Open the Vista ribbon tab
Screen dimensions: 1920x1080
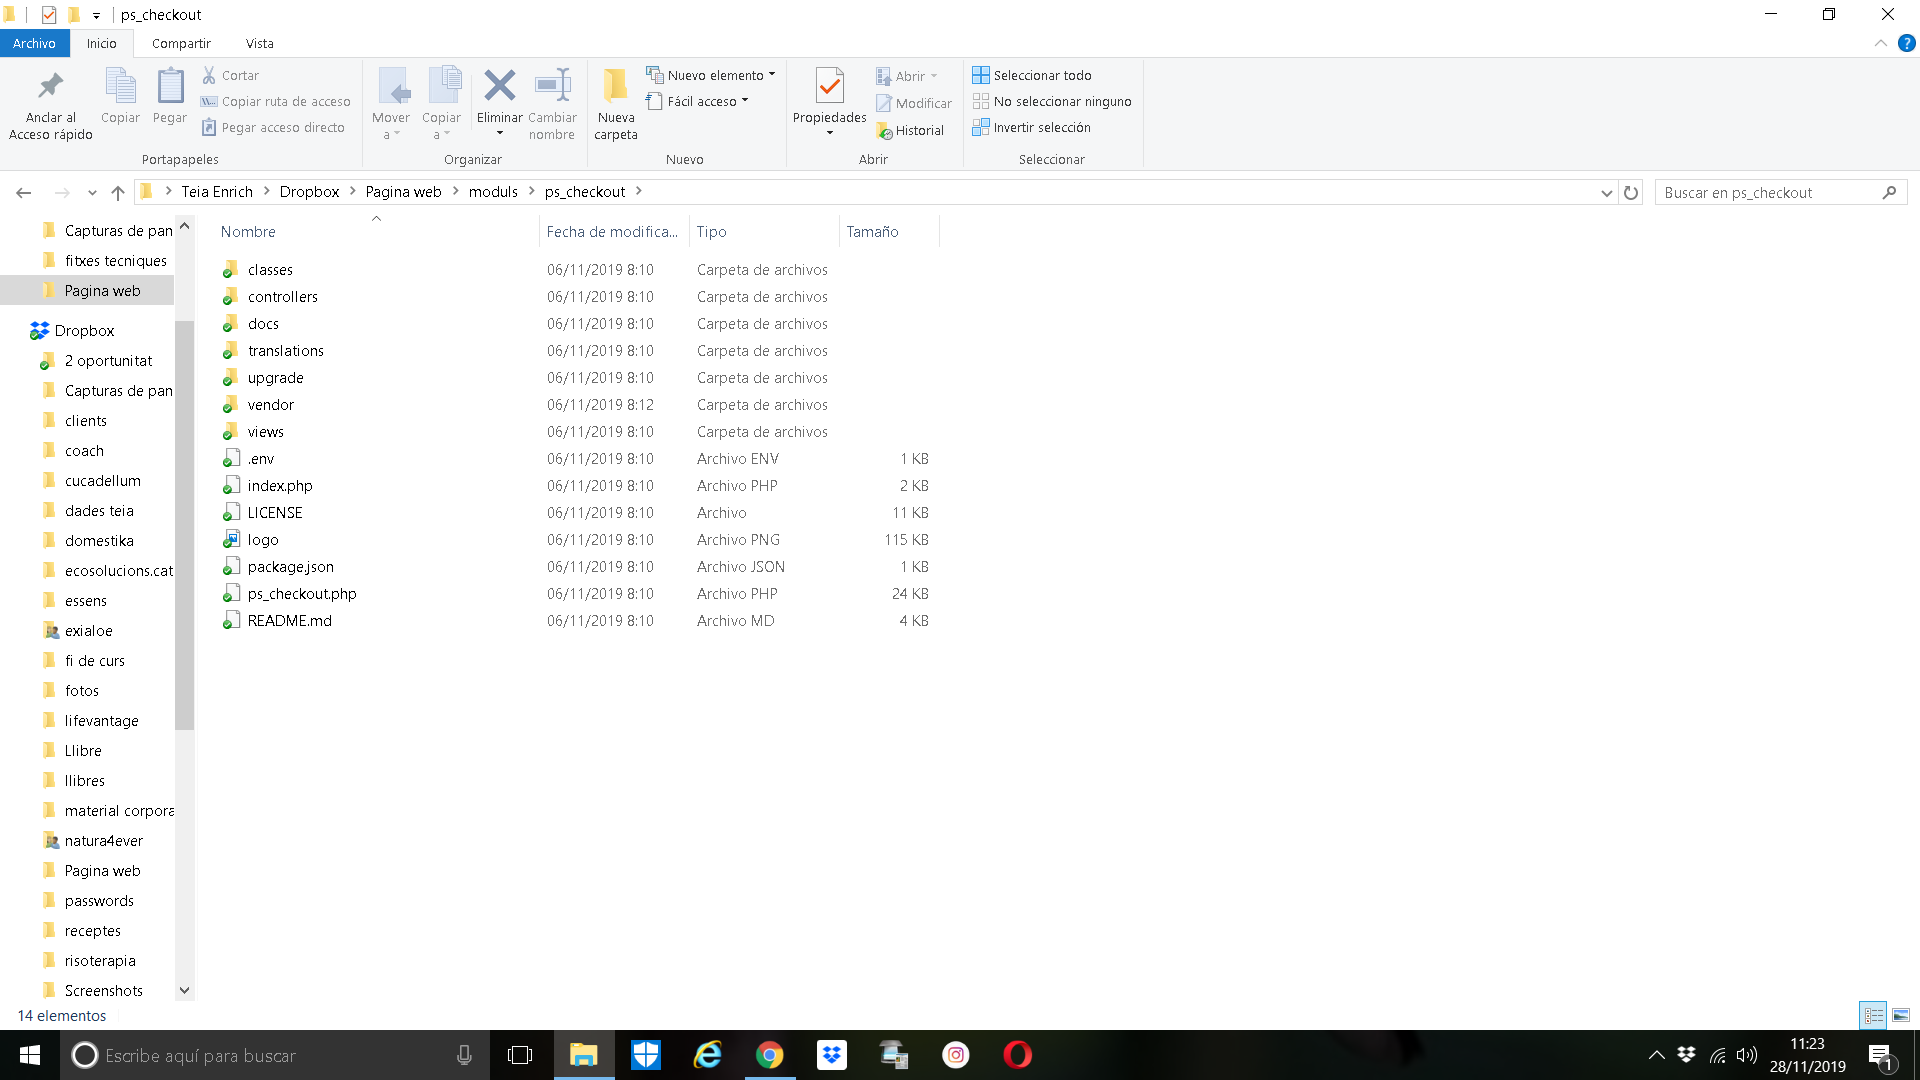click(x=259, y=43)
